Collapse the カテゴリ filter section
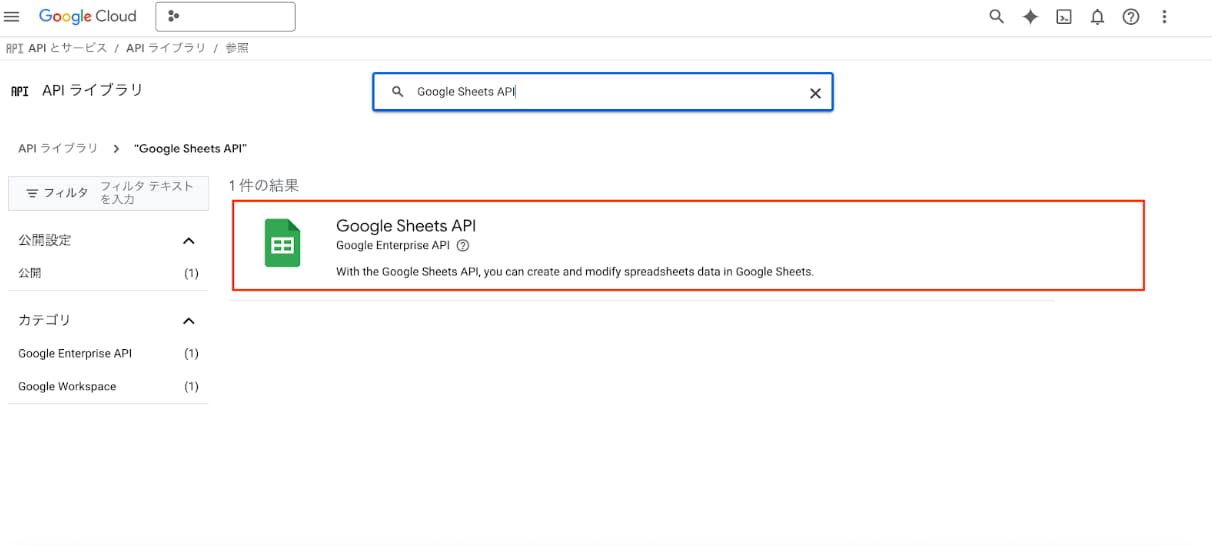 [x=188, y=321]
